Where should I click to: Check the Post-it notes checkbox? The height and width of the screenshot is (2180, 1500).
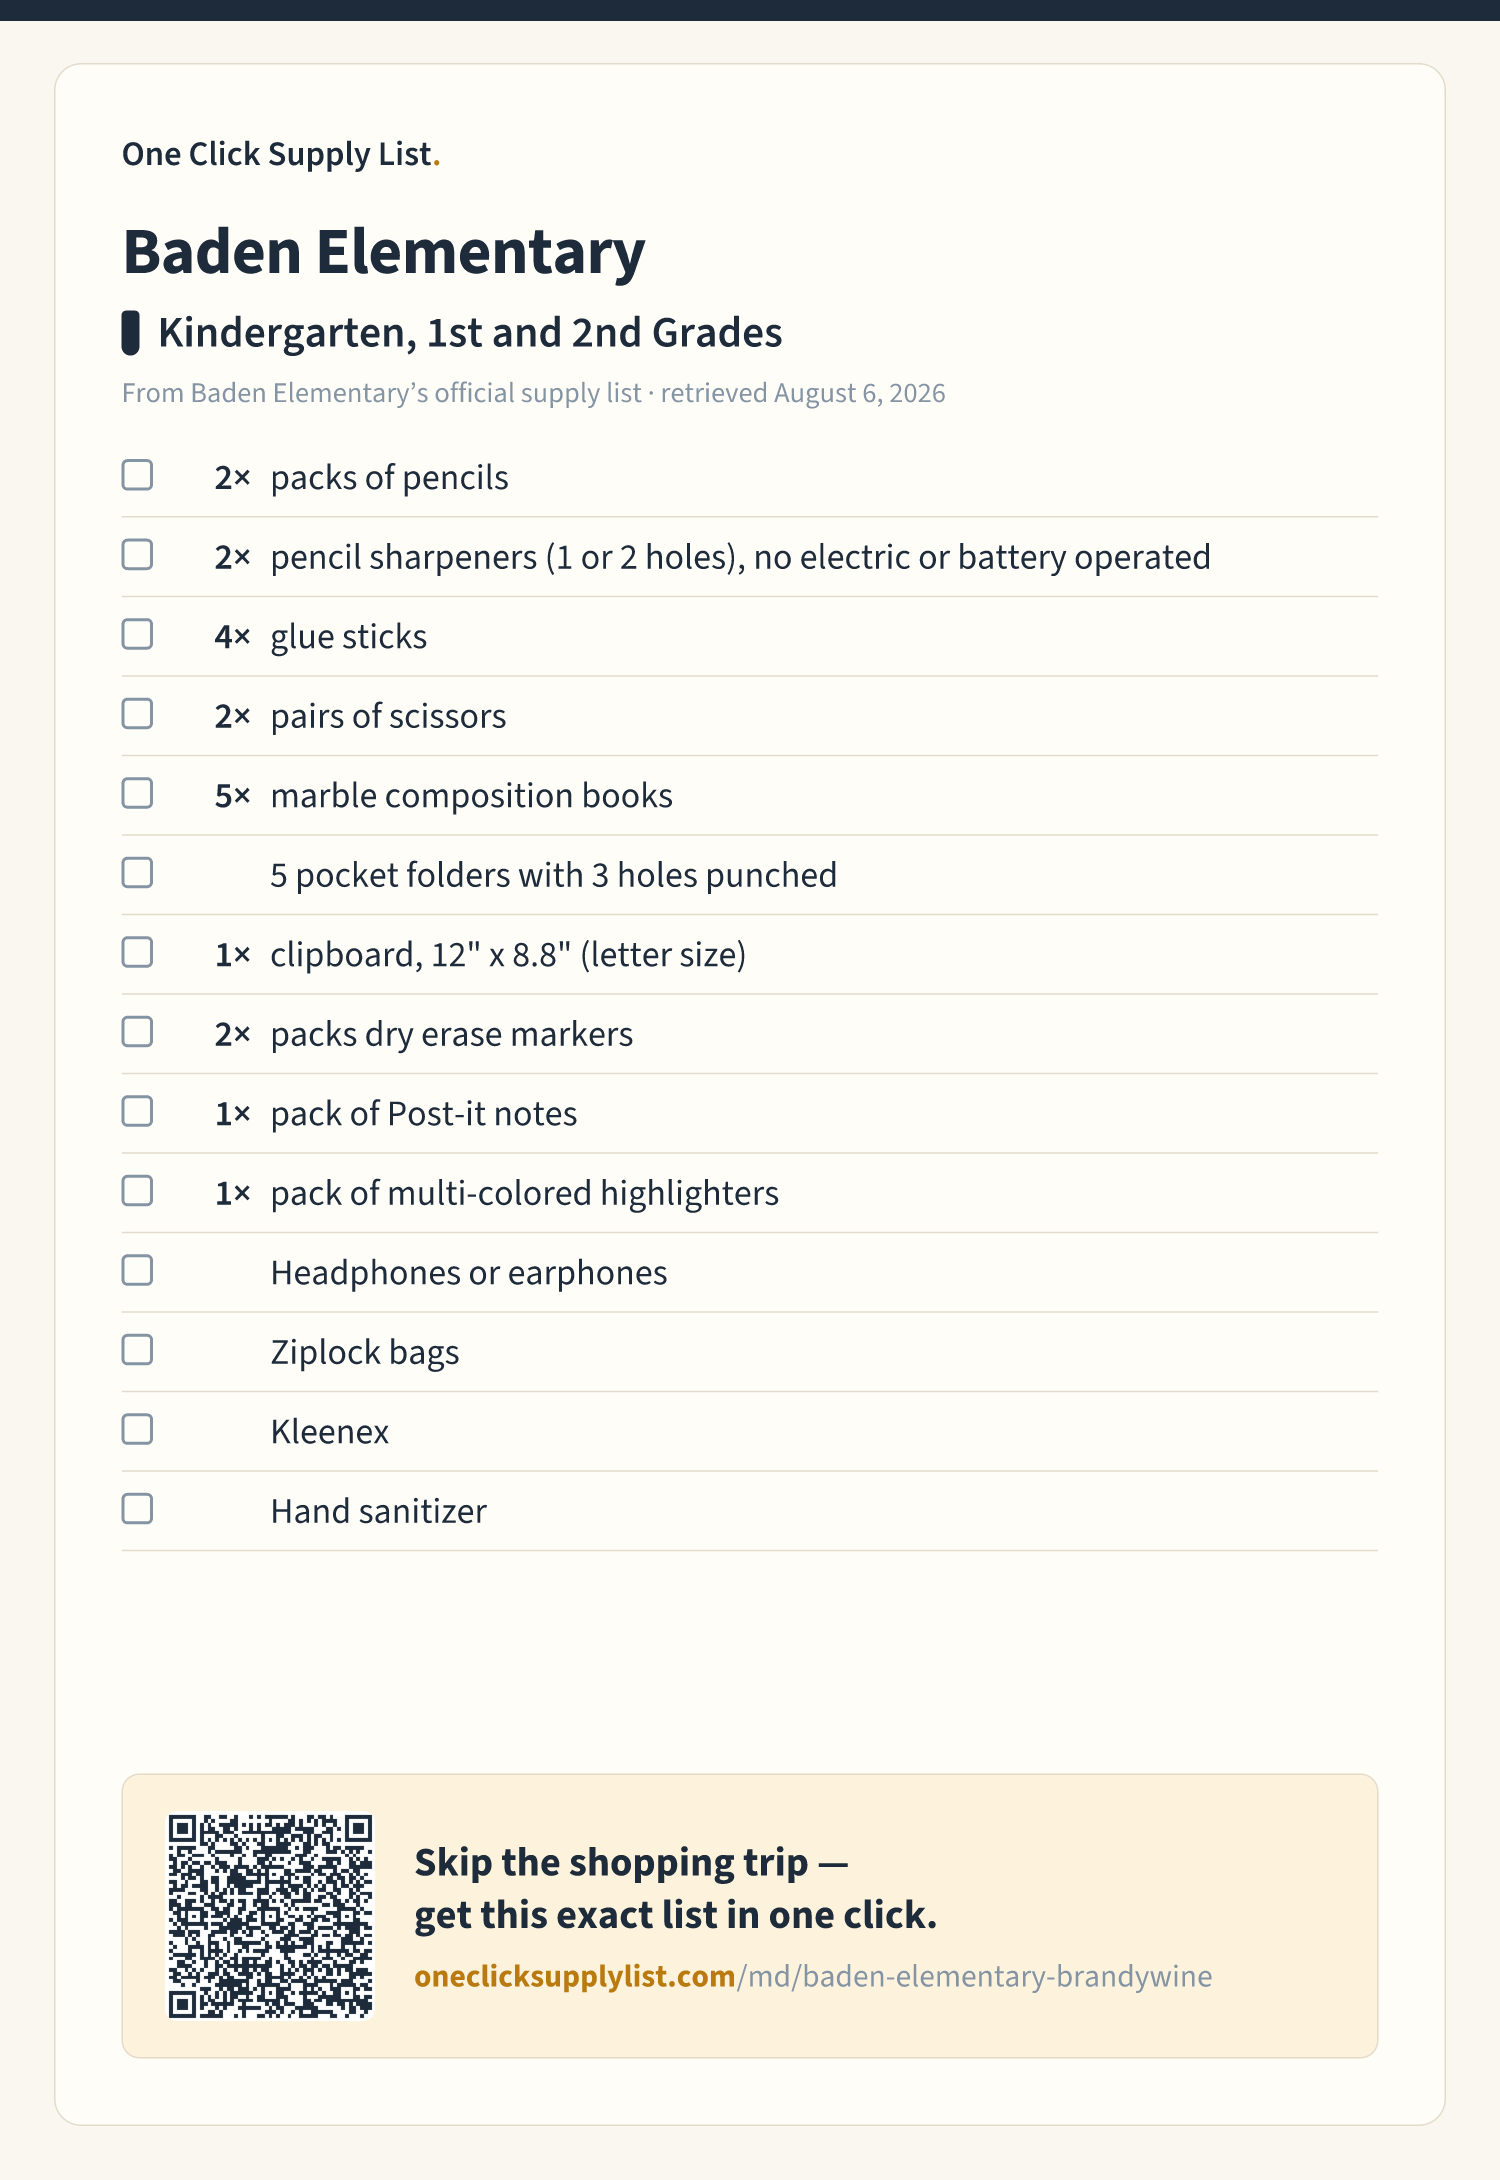[x=137, y=1111]
